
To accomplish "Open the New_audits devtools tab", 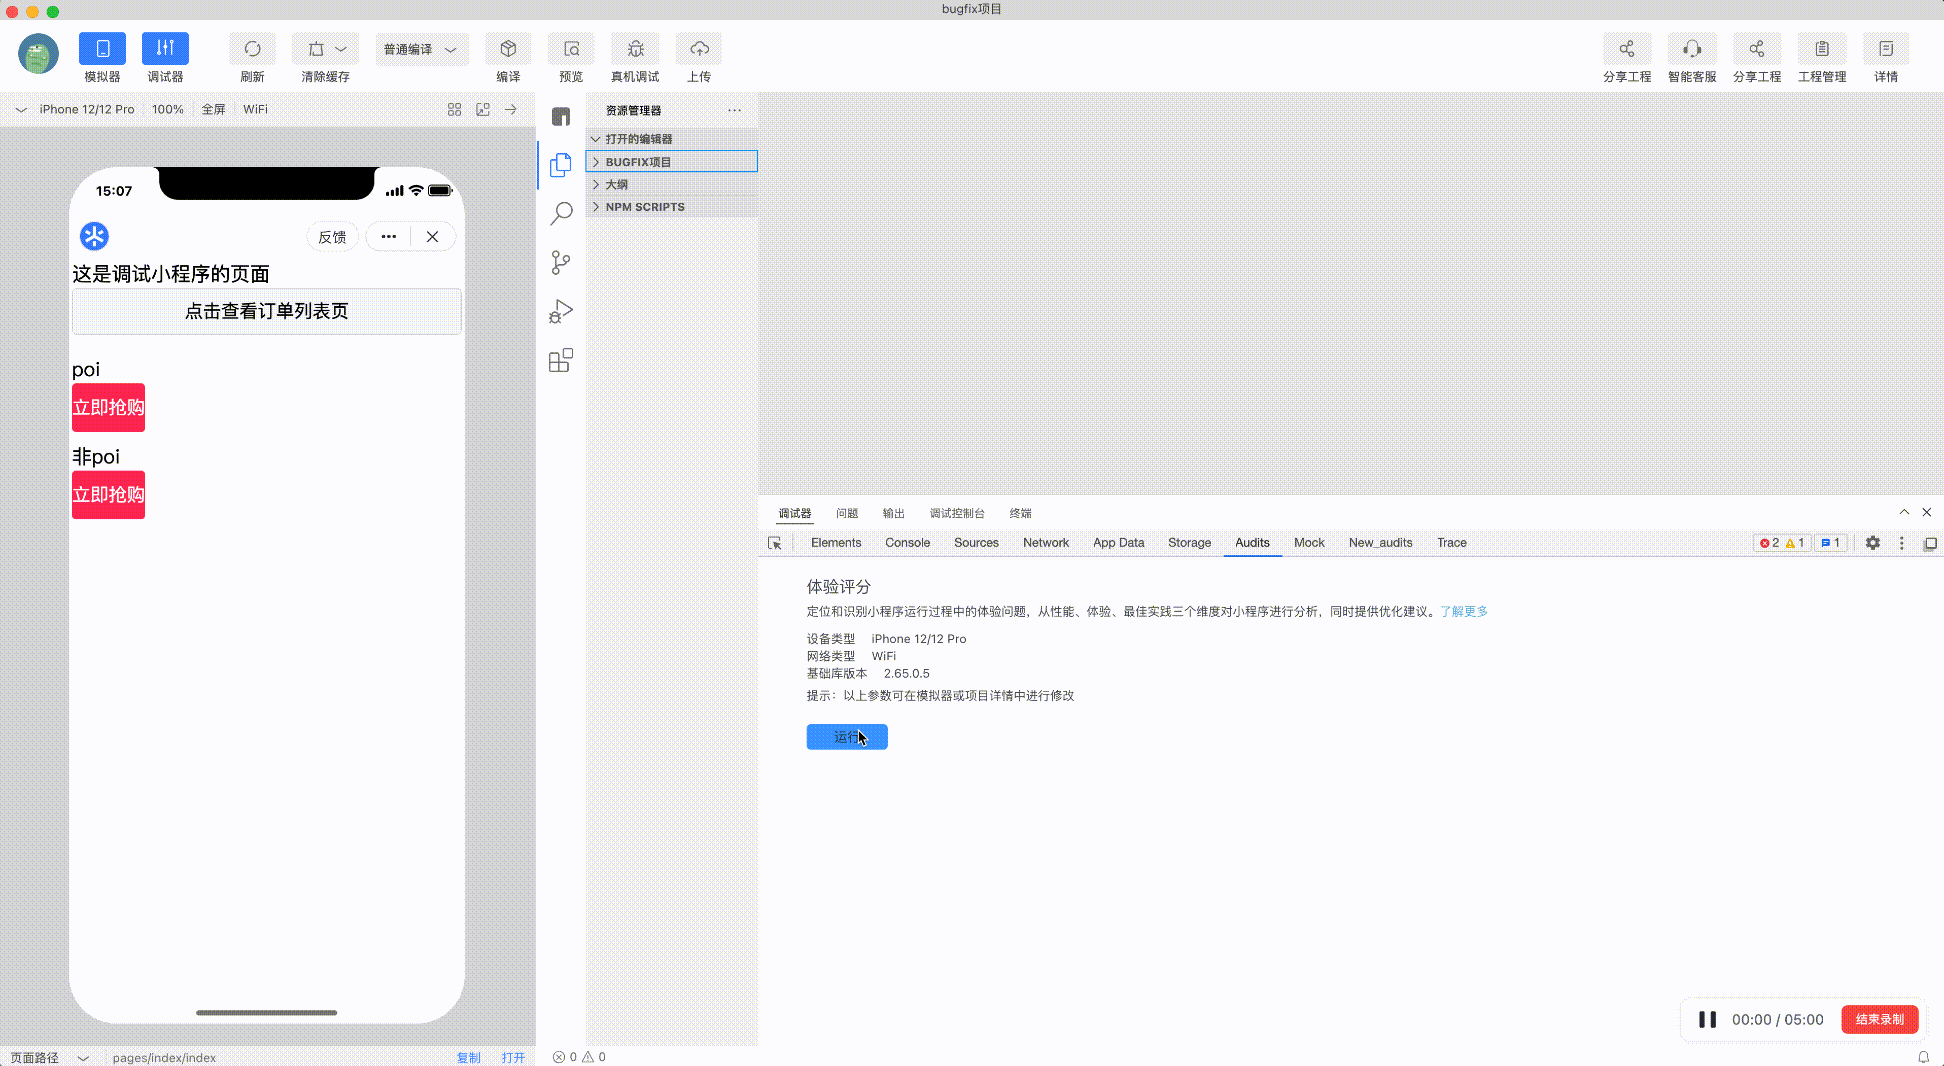I will click(x=1380, y=543).
